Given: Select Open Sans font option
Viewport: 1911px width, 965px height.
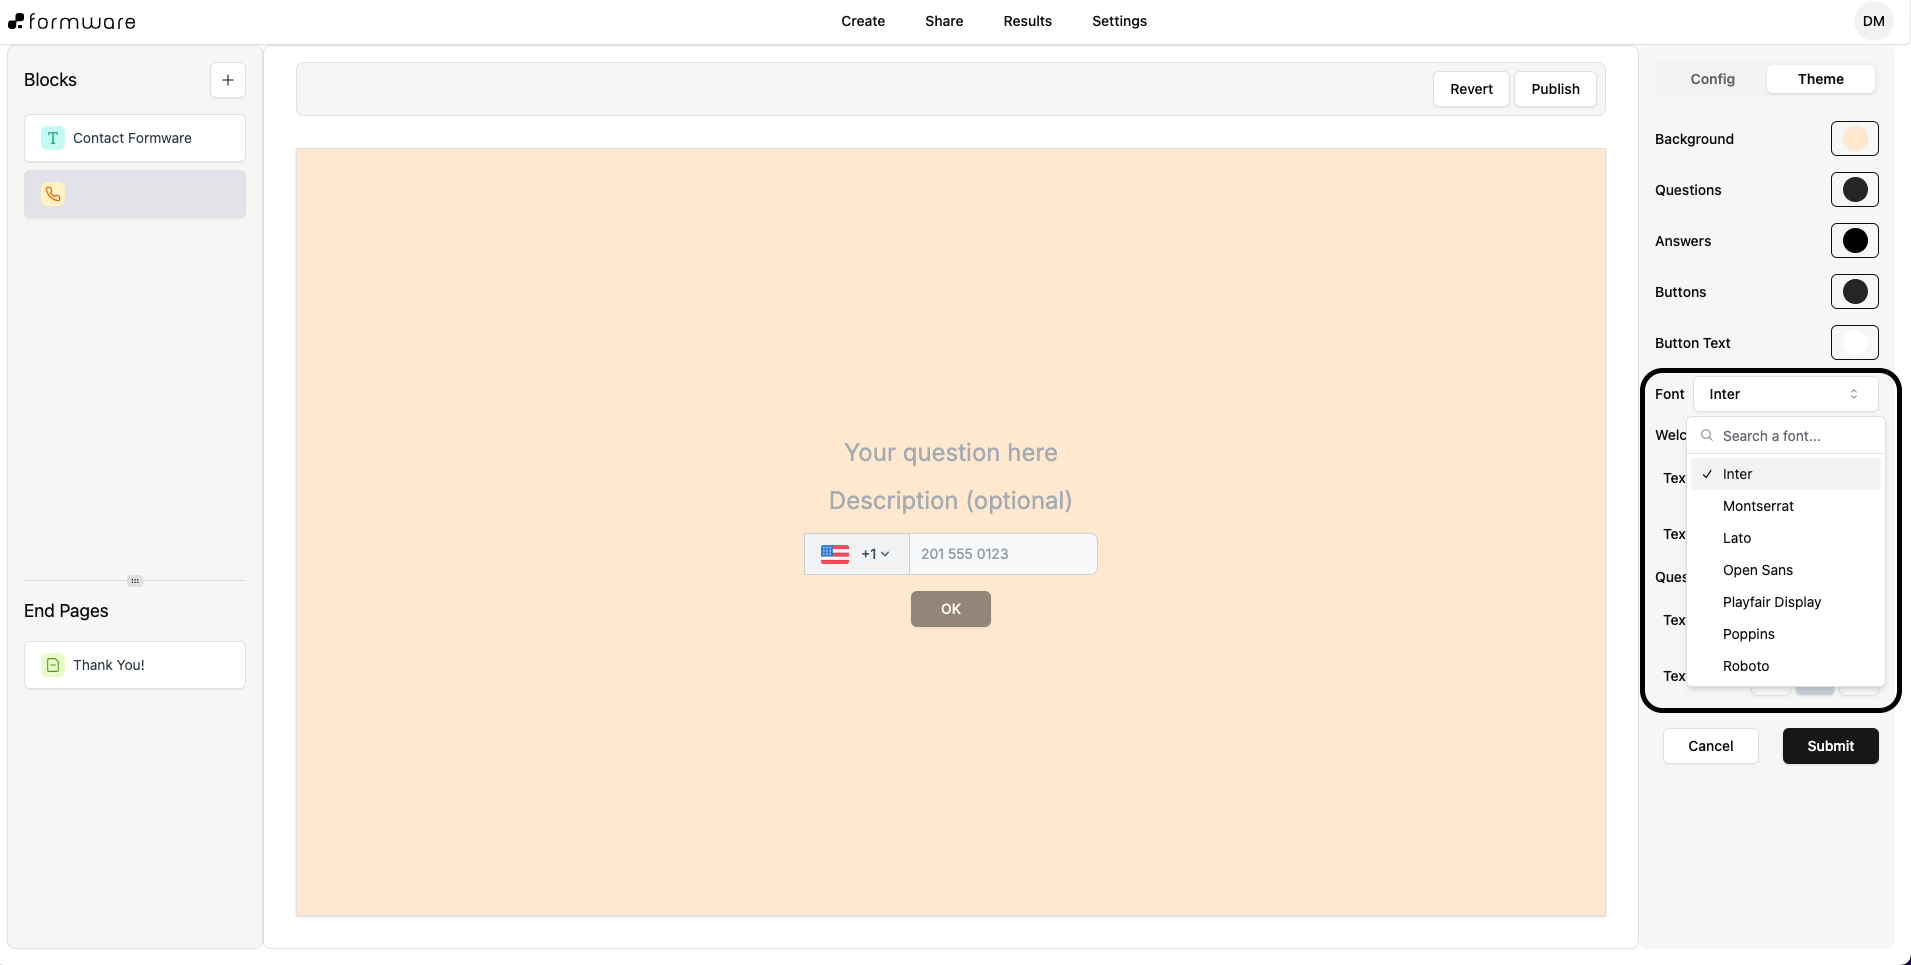Looking at the screenshot, I should click(x=1785, y=570).
